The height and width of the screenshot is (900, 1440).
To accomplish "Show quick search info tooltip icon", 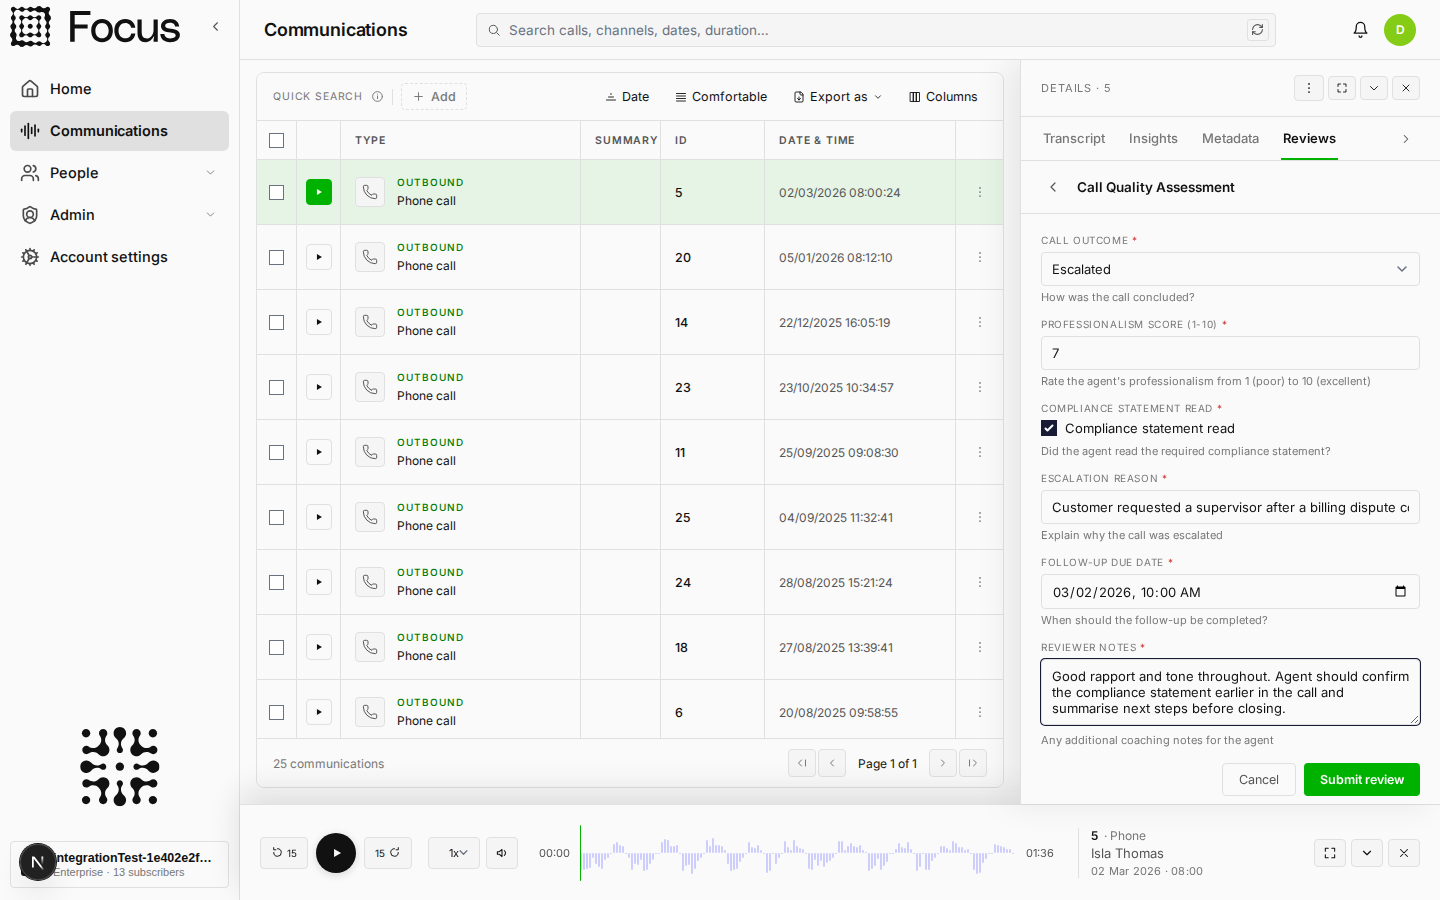I will (377, 97).
